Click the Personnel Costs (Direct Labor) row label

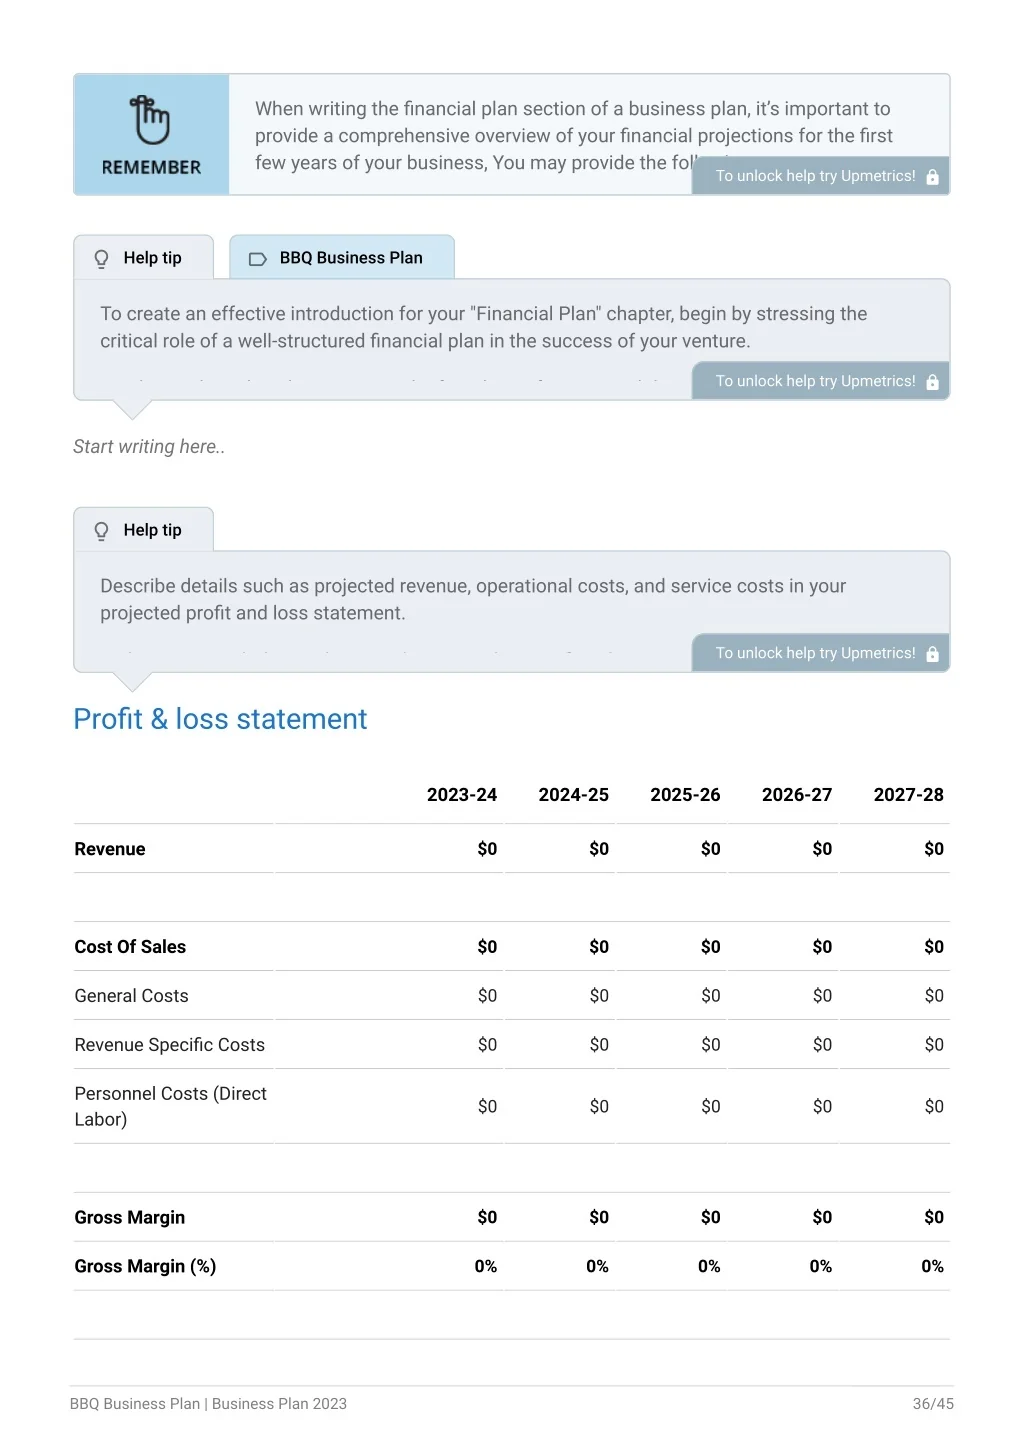point(170,1107)
